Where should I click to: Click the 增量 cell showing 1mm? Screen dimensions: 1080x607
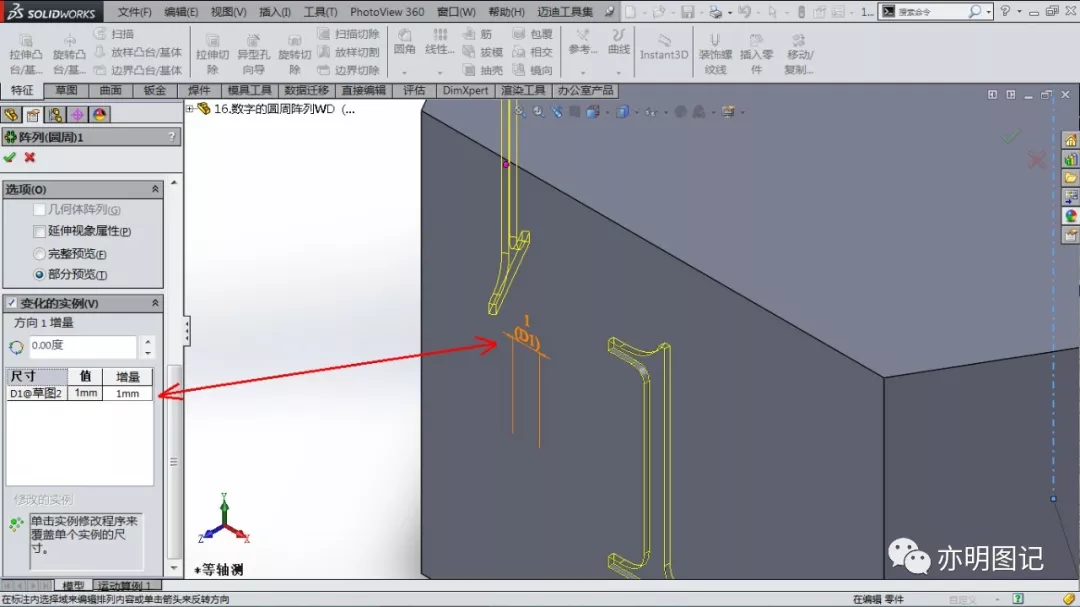tap(127, 393)
